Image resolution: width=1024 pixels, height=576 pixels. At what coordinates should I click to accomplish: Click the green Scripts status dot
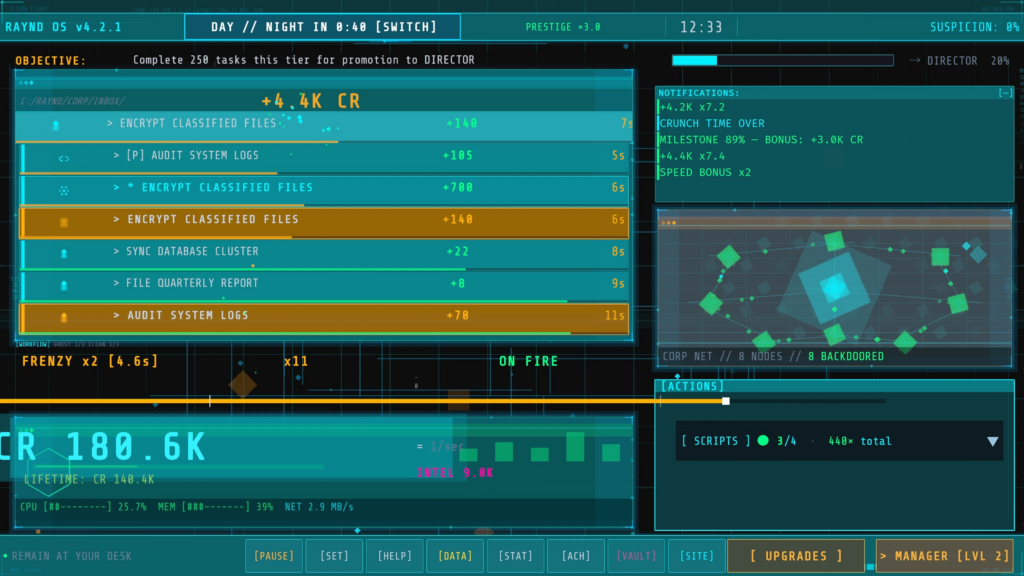point(763,441)
